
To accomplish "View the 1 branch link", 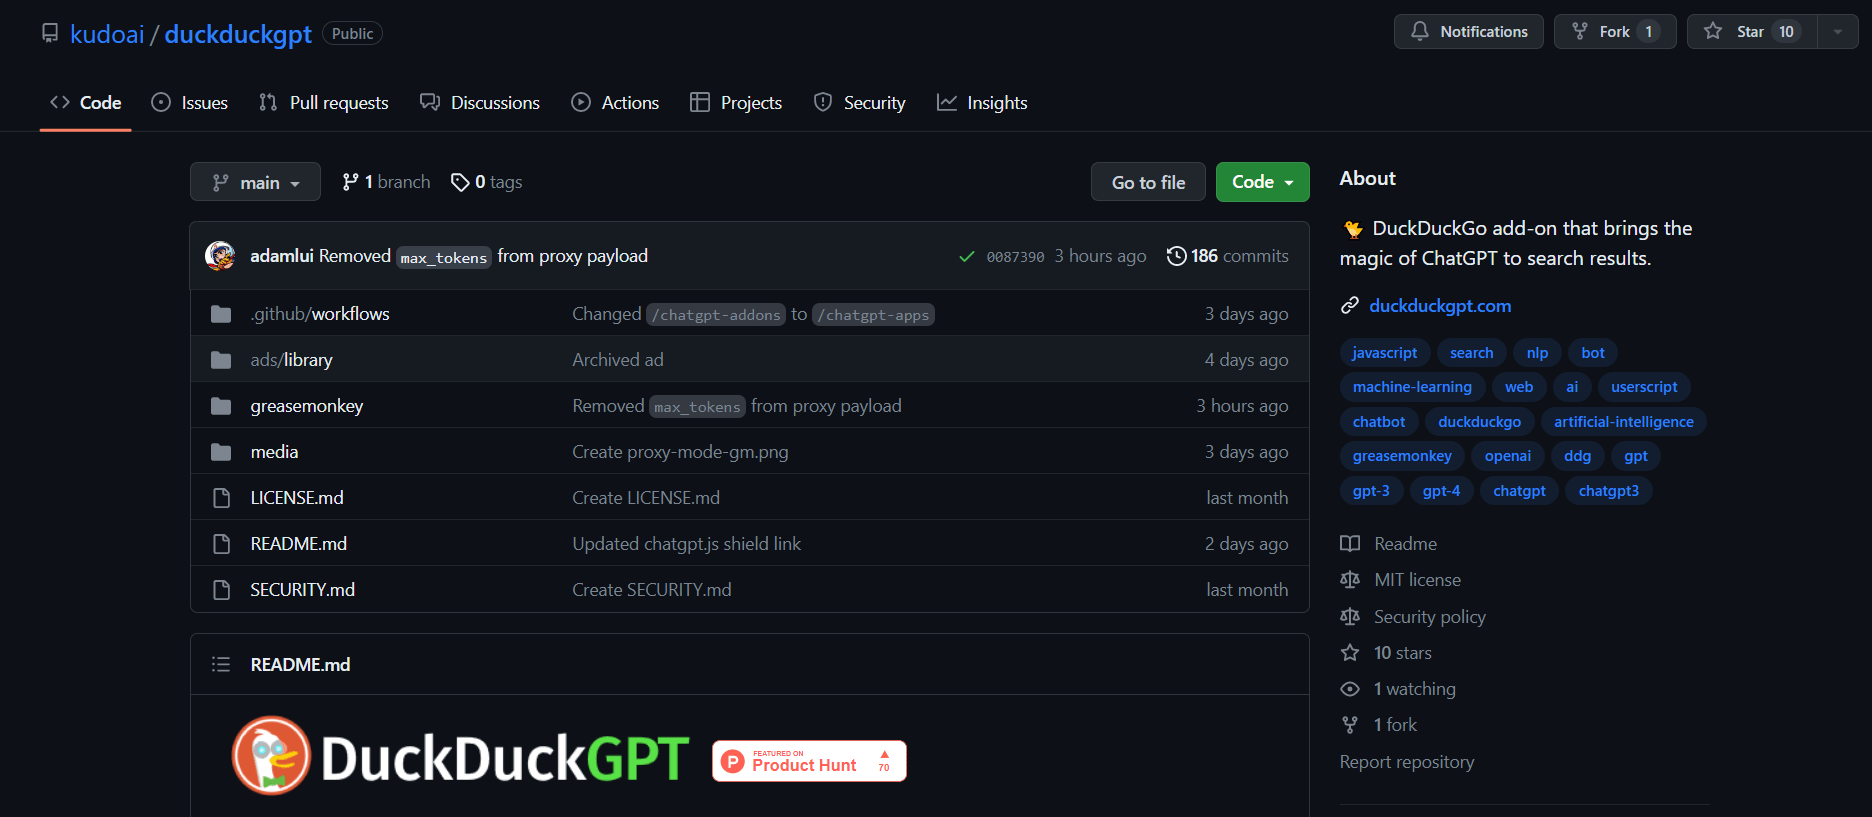I will [x=386, y=182].
